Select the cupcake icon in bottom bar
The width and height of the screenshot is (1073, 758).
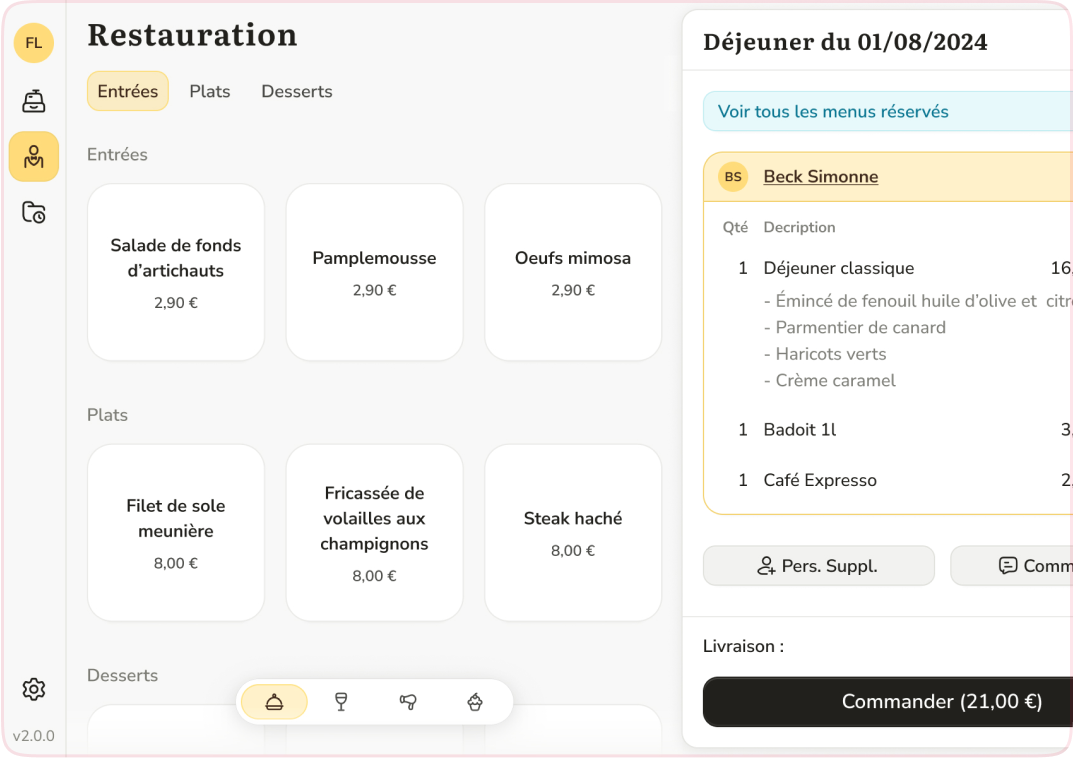pyautogui.click(x=475, y=702)
